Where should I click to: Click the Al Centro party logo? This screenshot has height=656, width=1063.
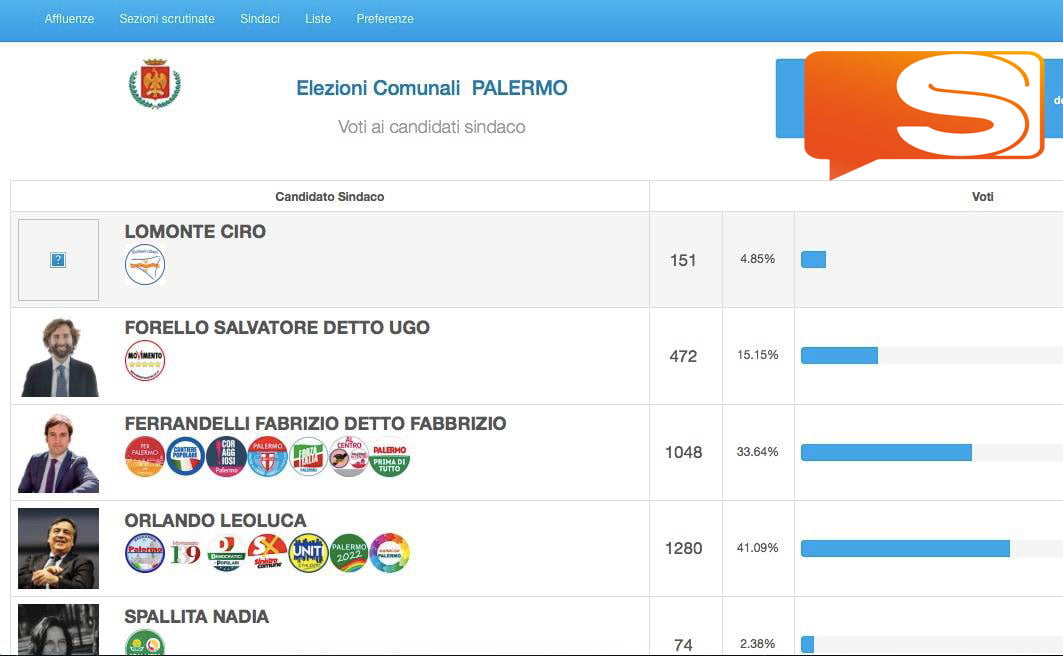349,456
